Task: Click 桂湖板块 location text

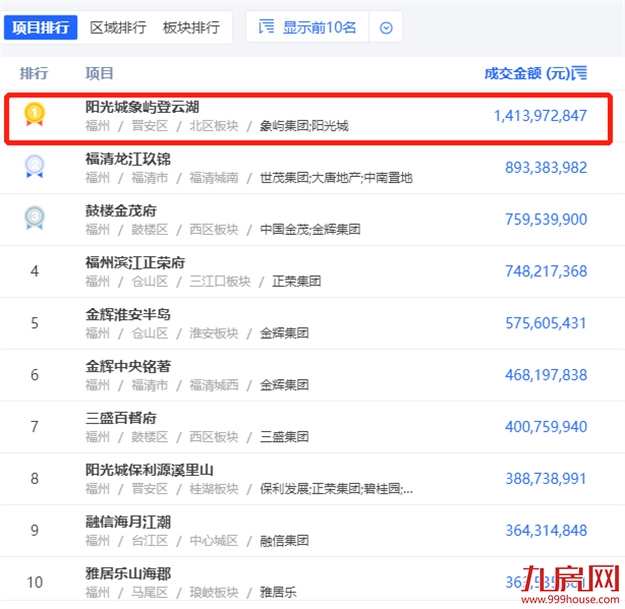Action: (x=214, y=489)
